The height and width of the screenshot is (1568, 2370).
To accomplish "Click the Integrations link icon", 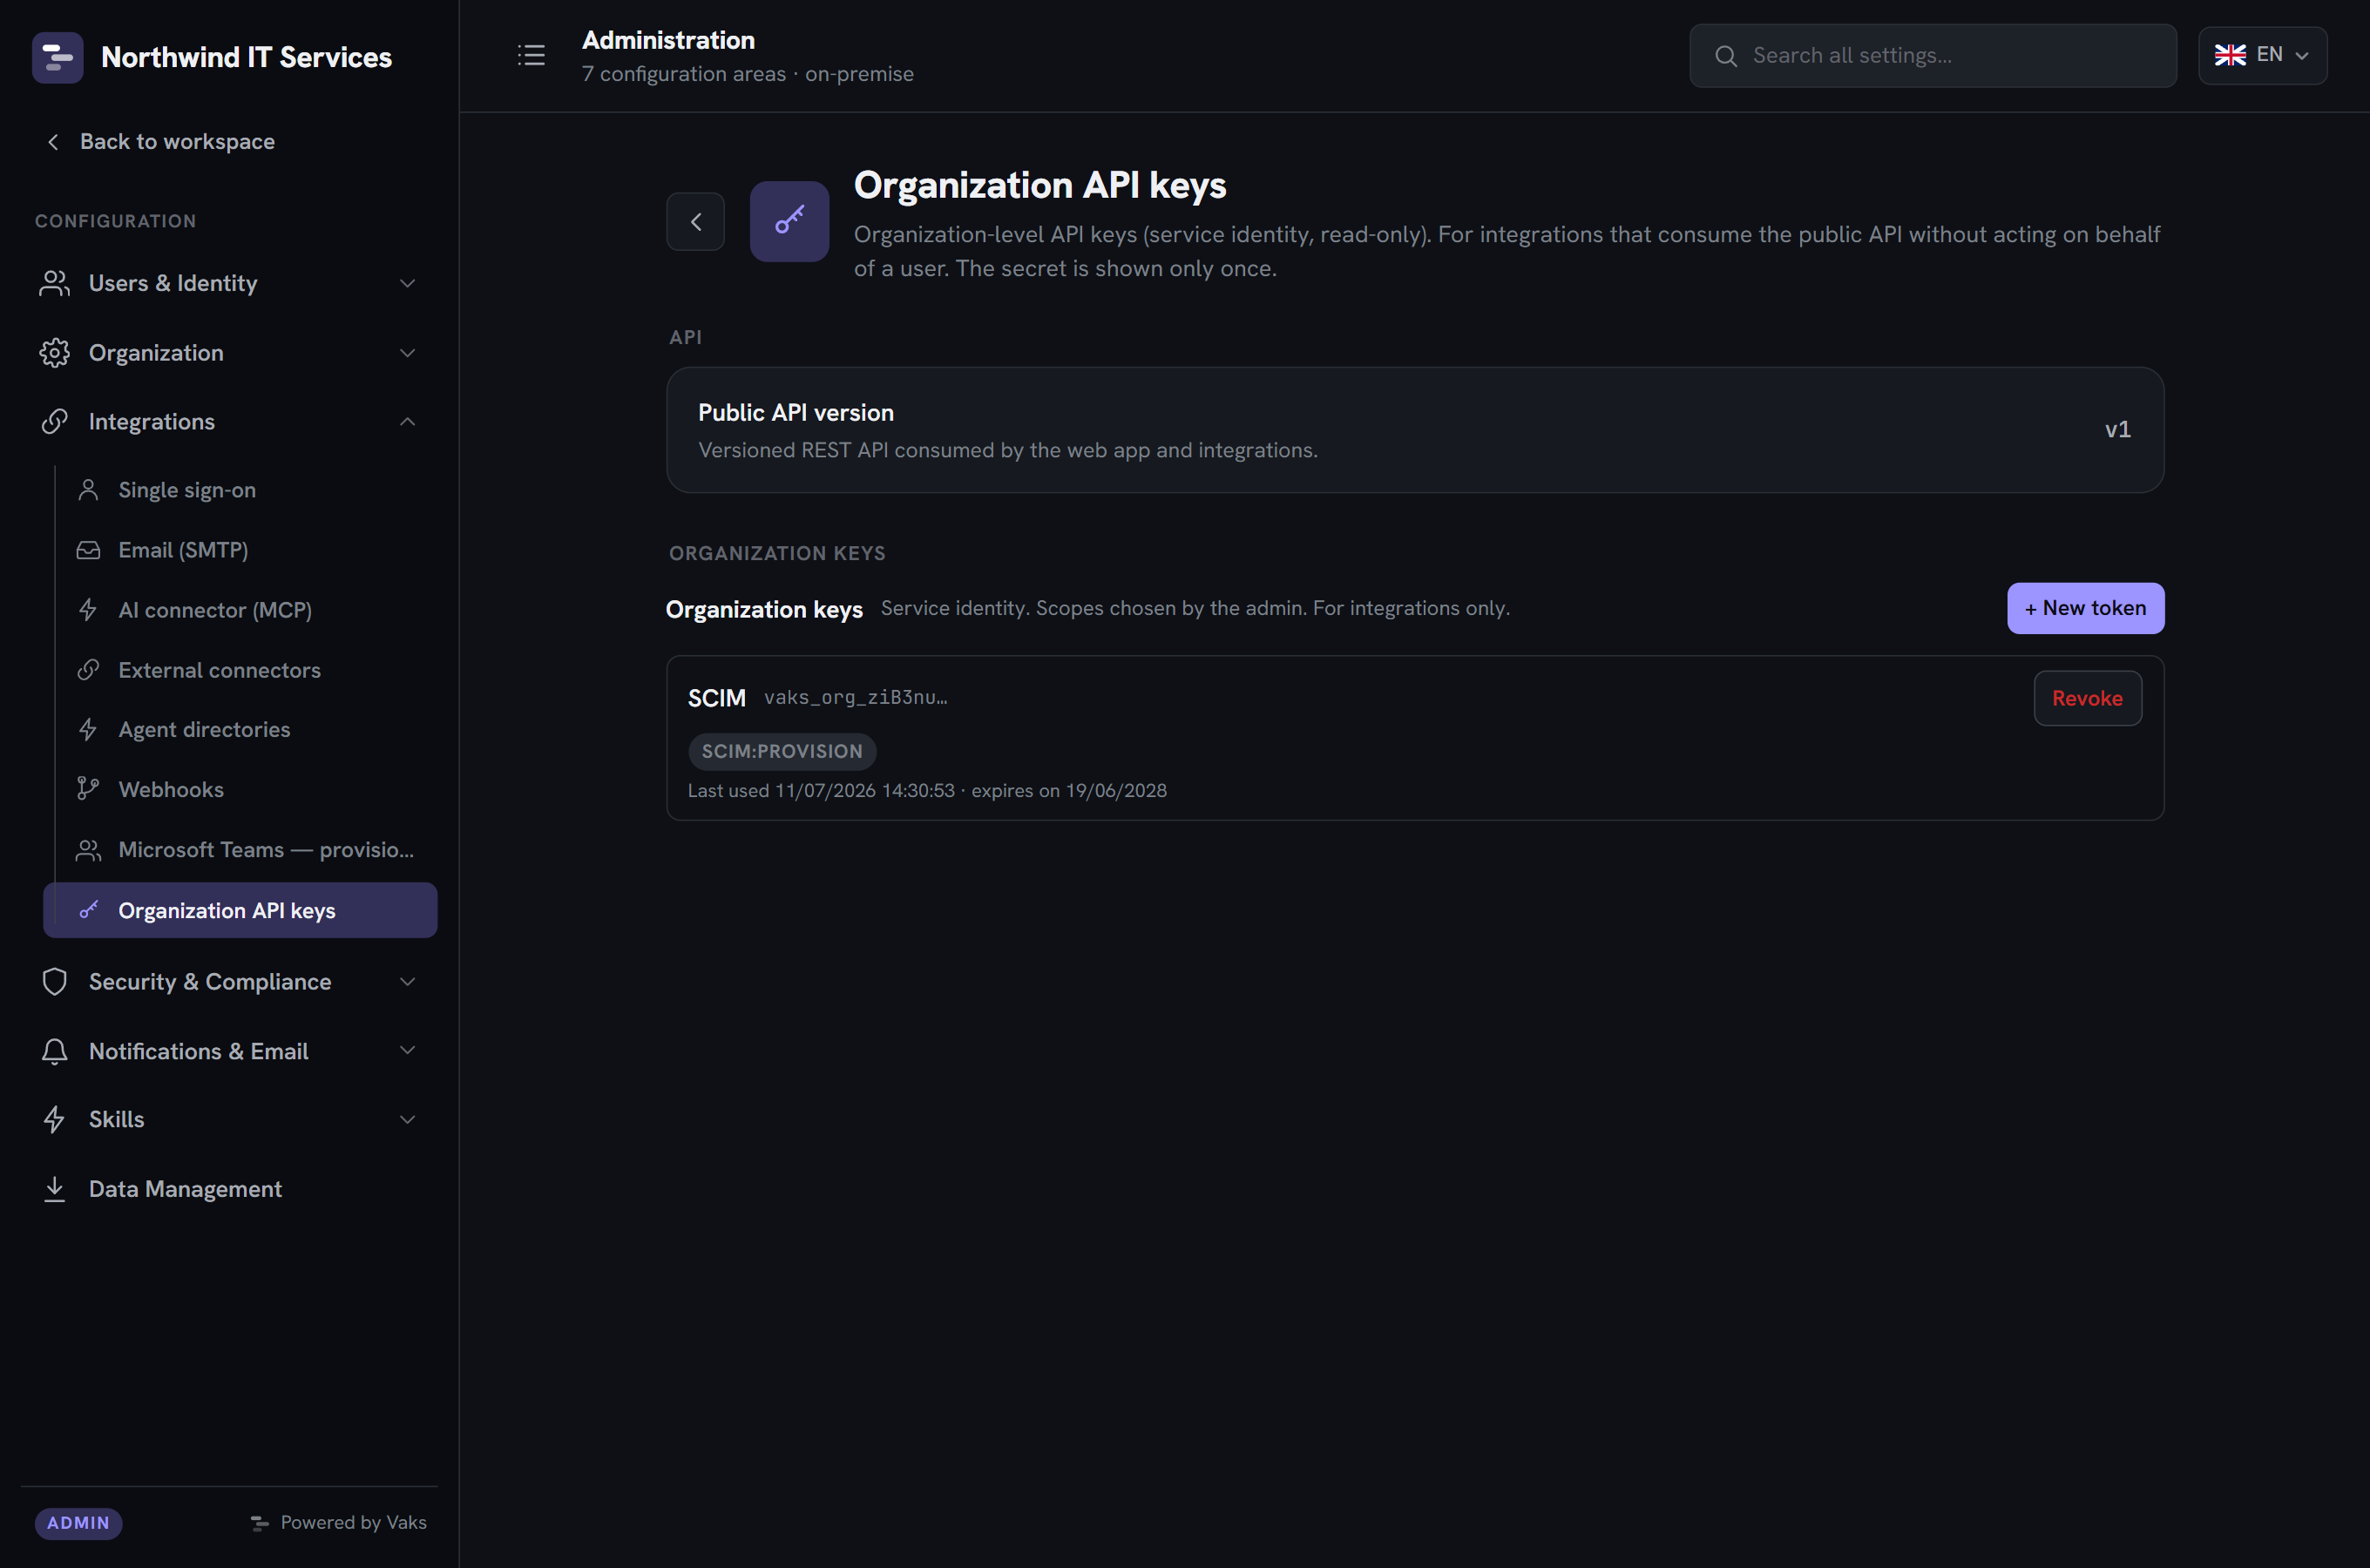I will (55, 422).
